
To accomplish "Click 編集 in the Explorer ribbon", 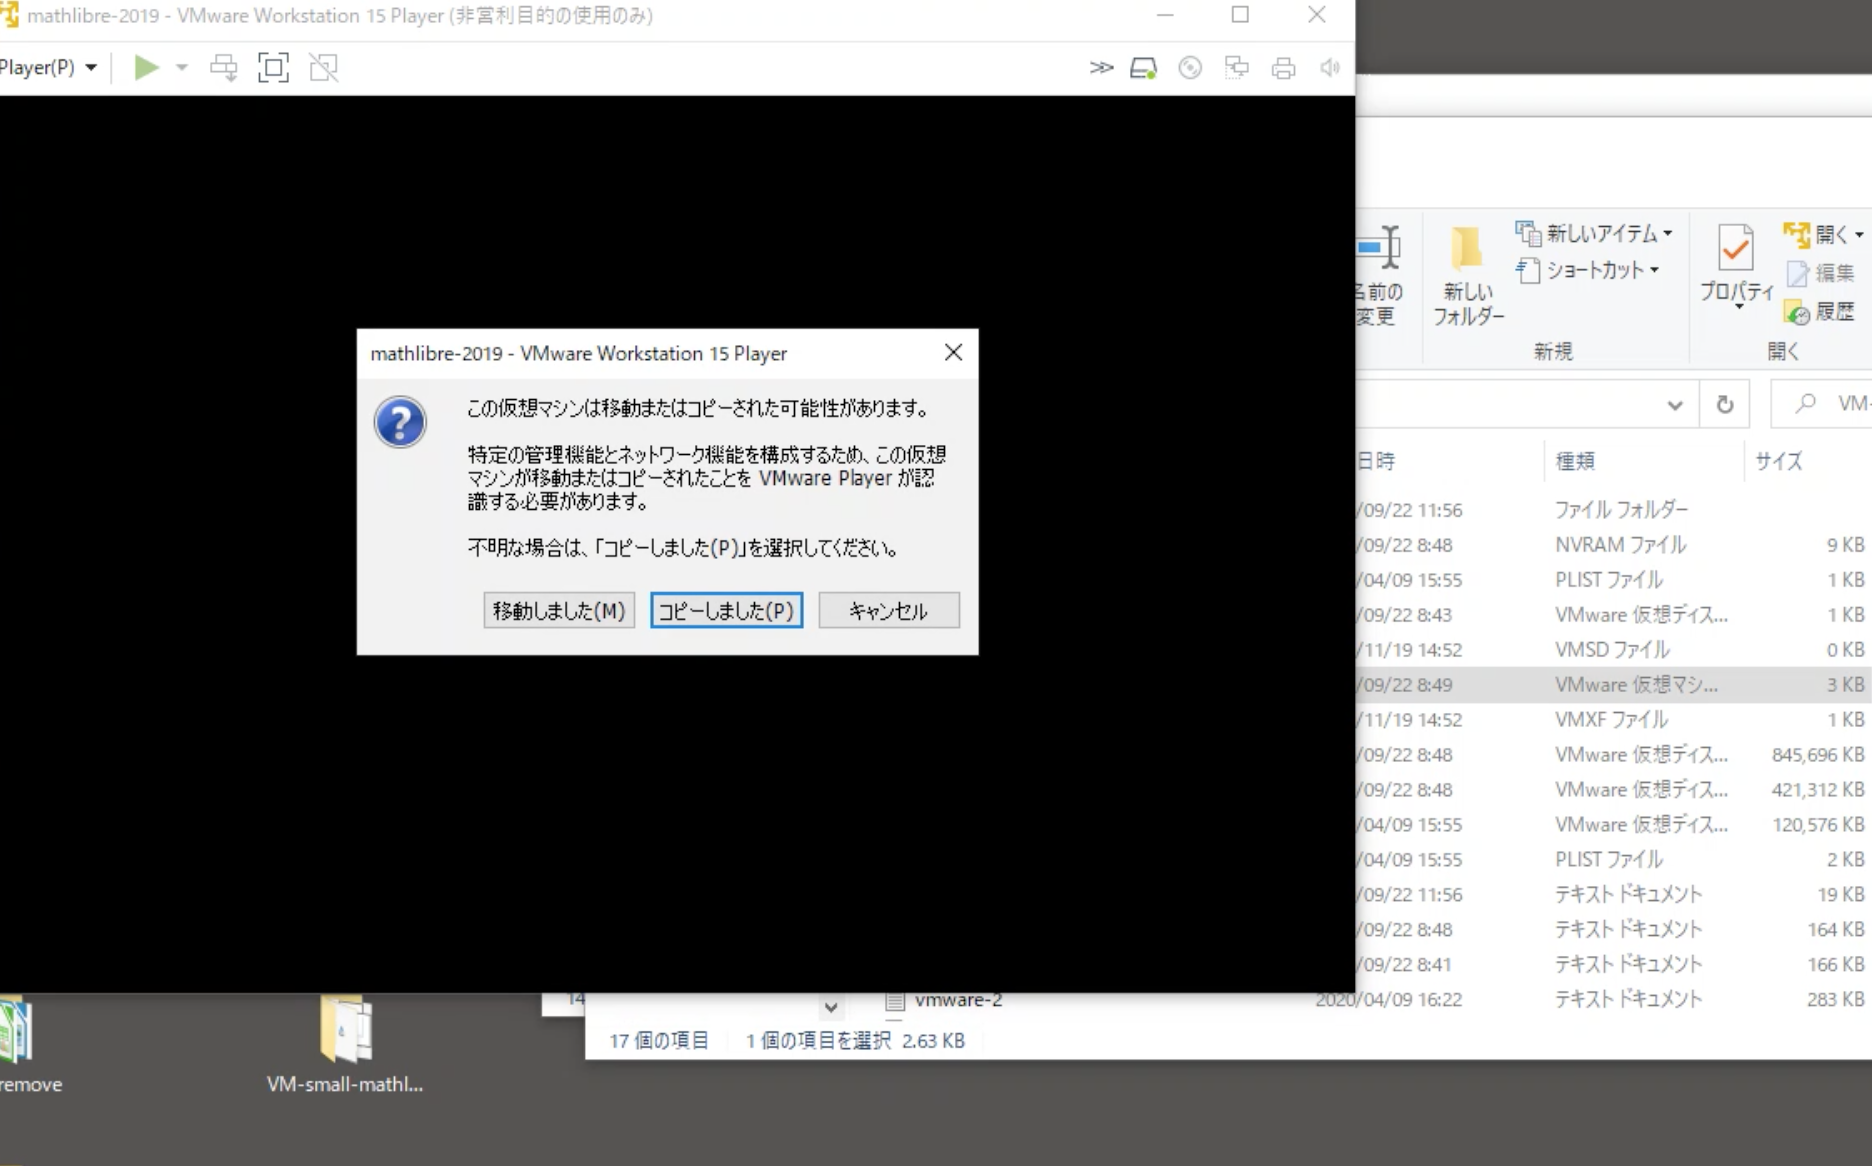I will (x=1821, y=273).
